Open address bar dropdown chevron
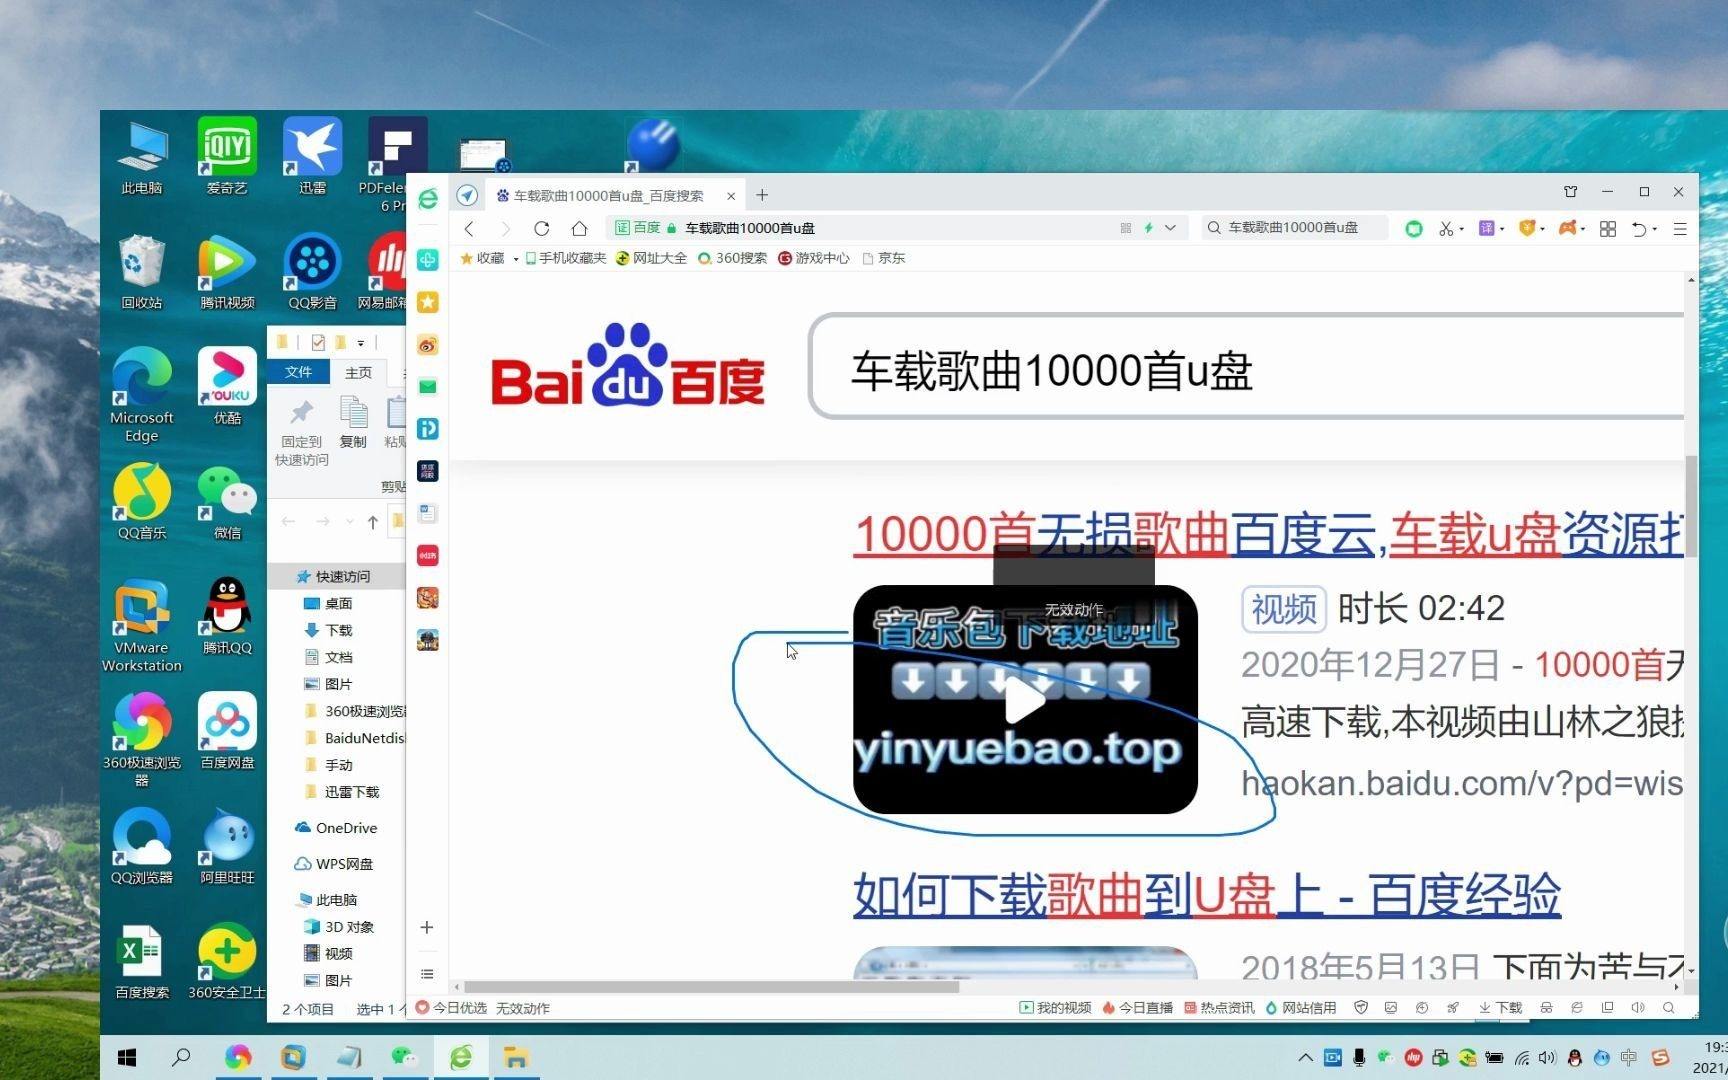Viewport: 1728px width, 1080px height. click(1170, 228)
